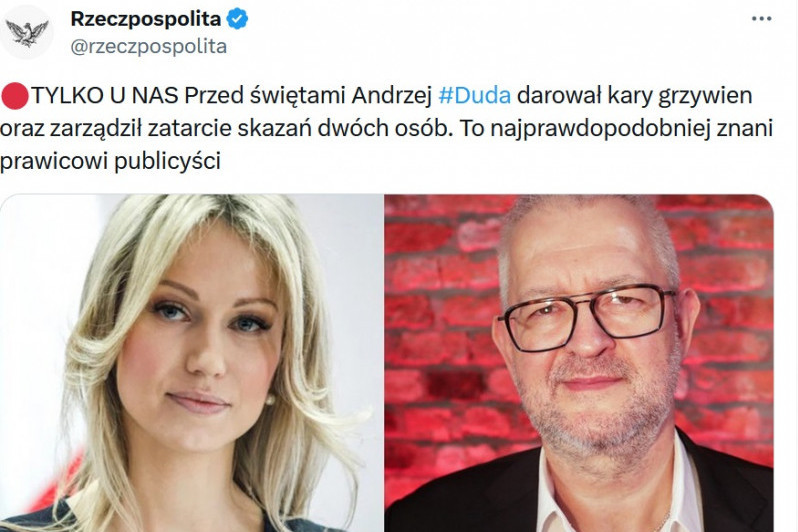Click the blue verified checkmark badge

click(x=237, y=19)
